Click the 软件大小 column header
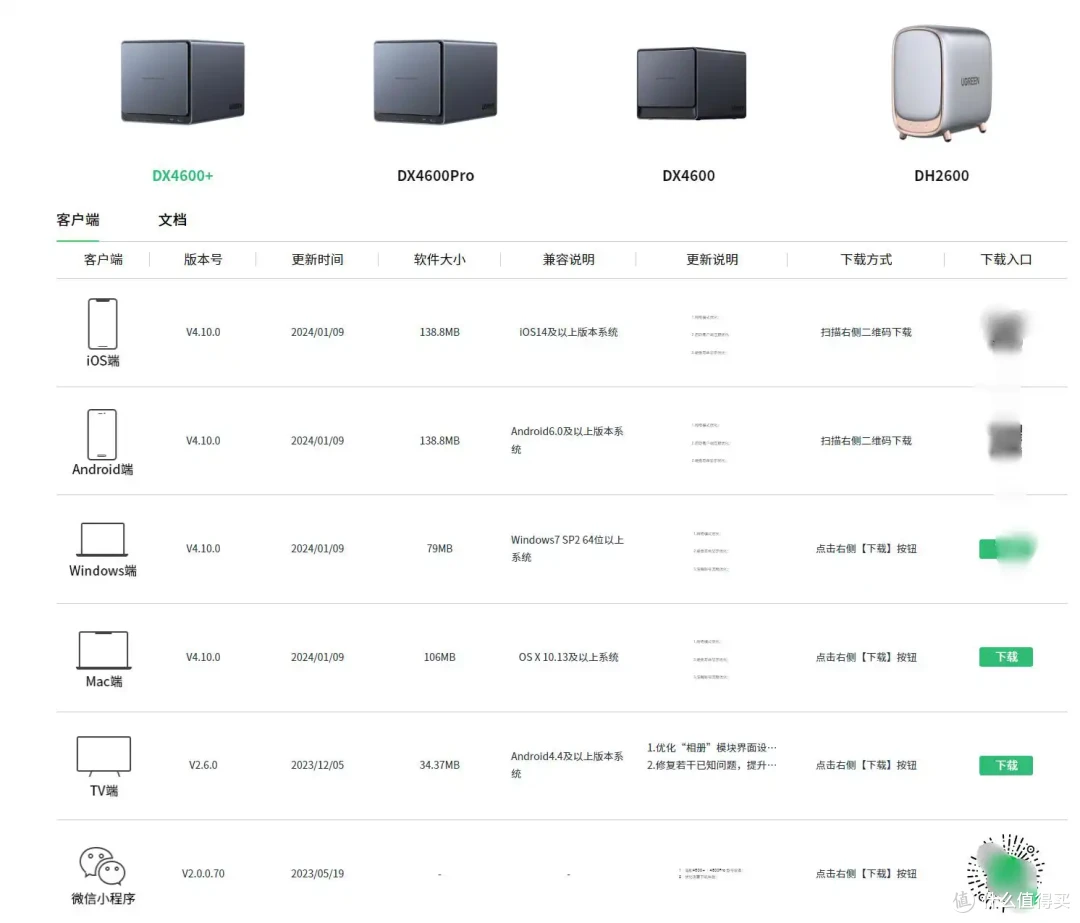The image size is (1080, 923). pyautogui.click(x=439, y=260)
